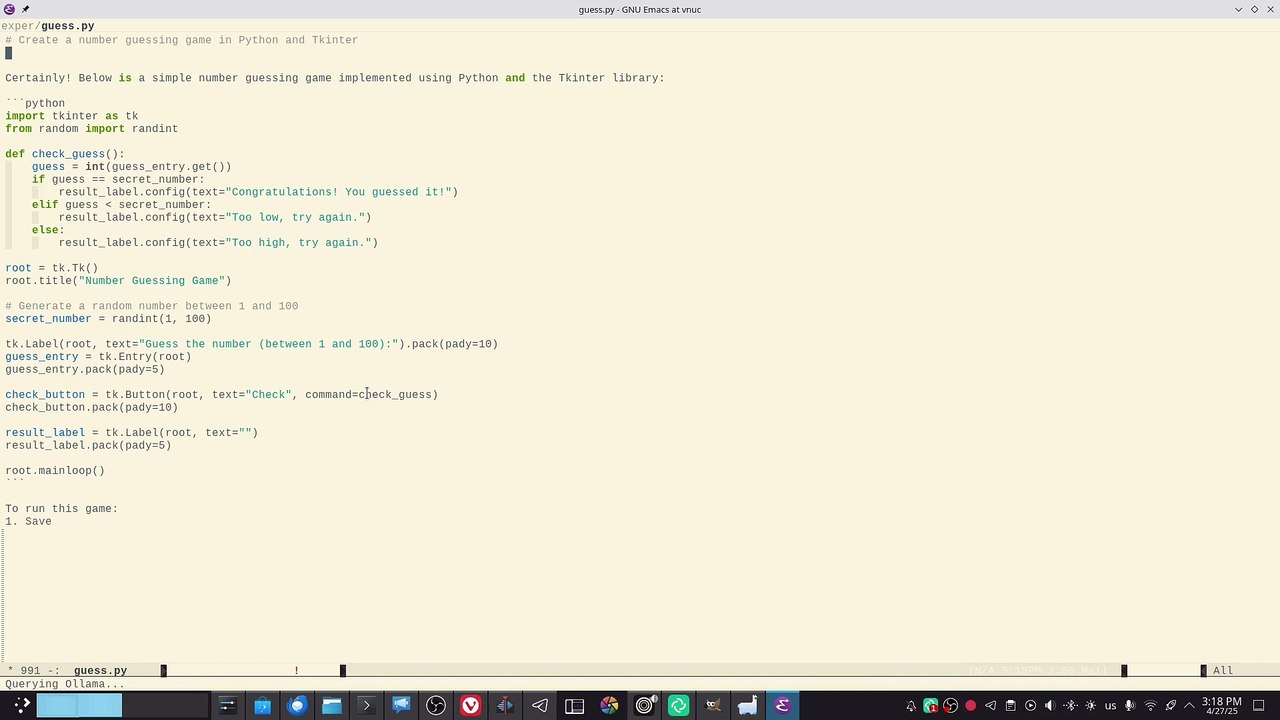
Task: Click the 'exper/guess.py' header line
Action: pyautogui.click(x=47, y=26)
